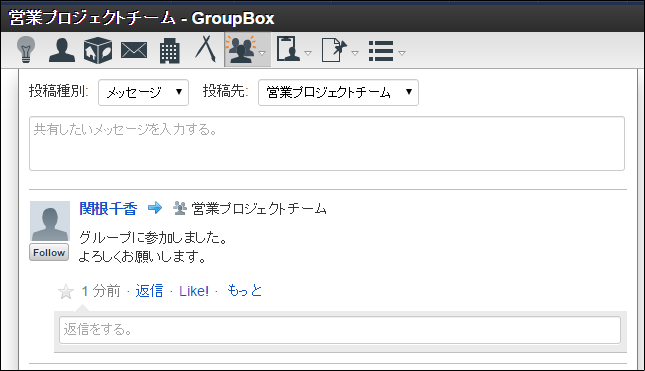Open the single person profile icon
This screenshot has width=645, height=371.
(x=62, y=50)
